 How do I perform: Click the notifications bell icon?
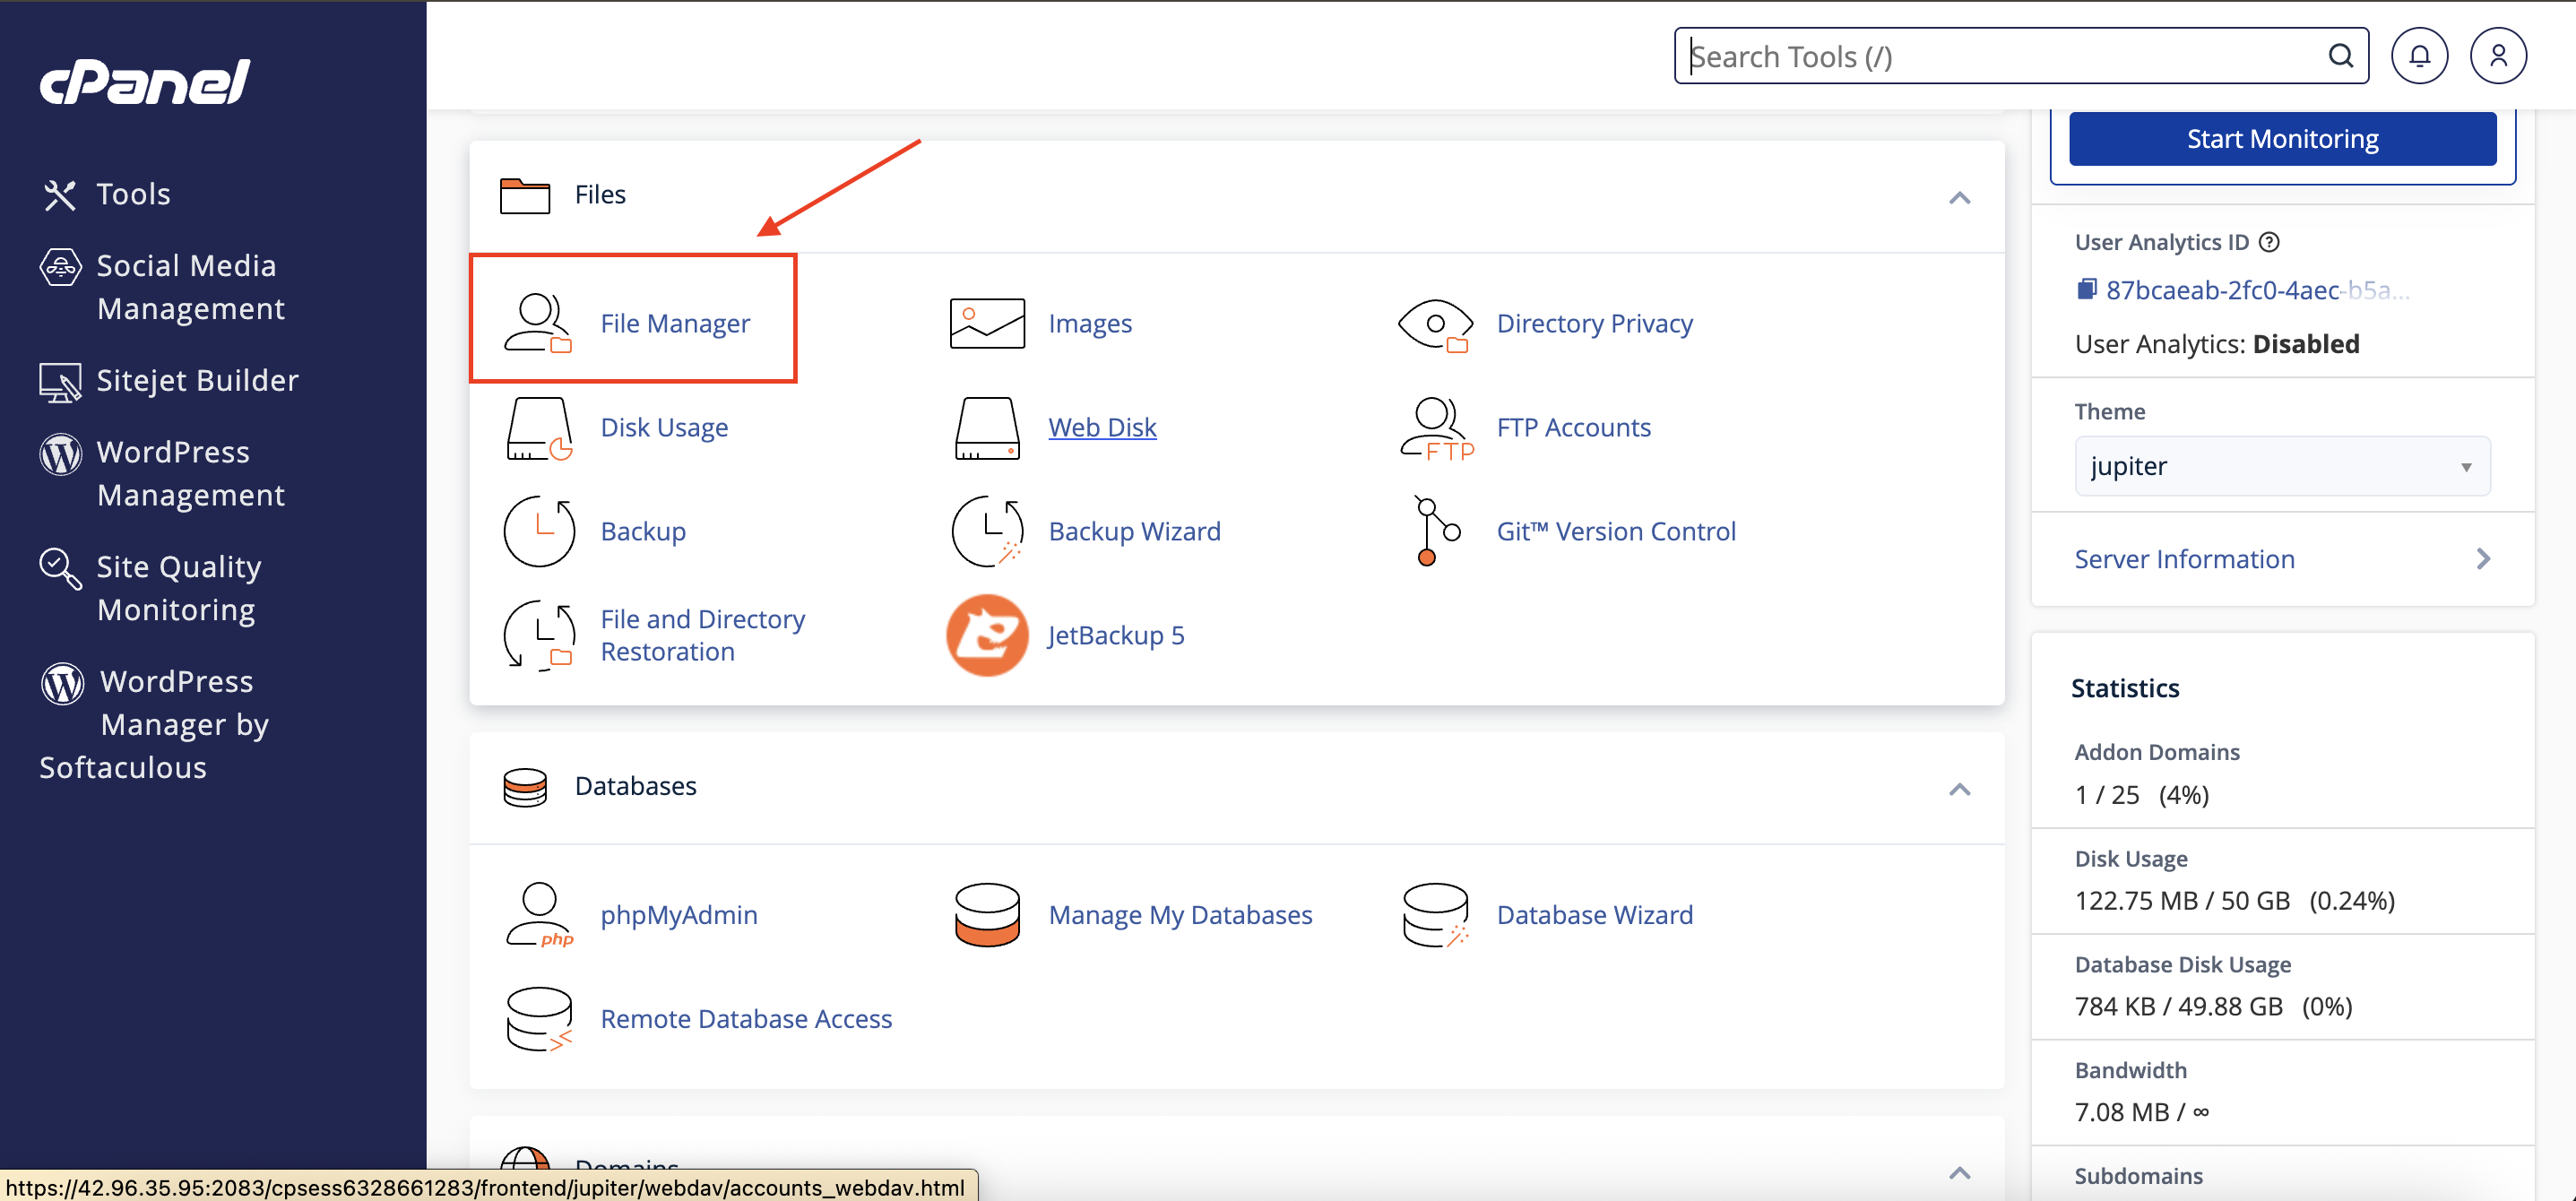click(x=2419, y=56)
